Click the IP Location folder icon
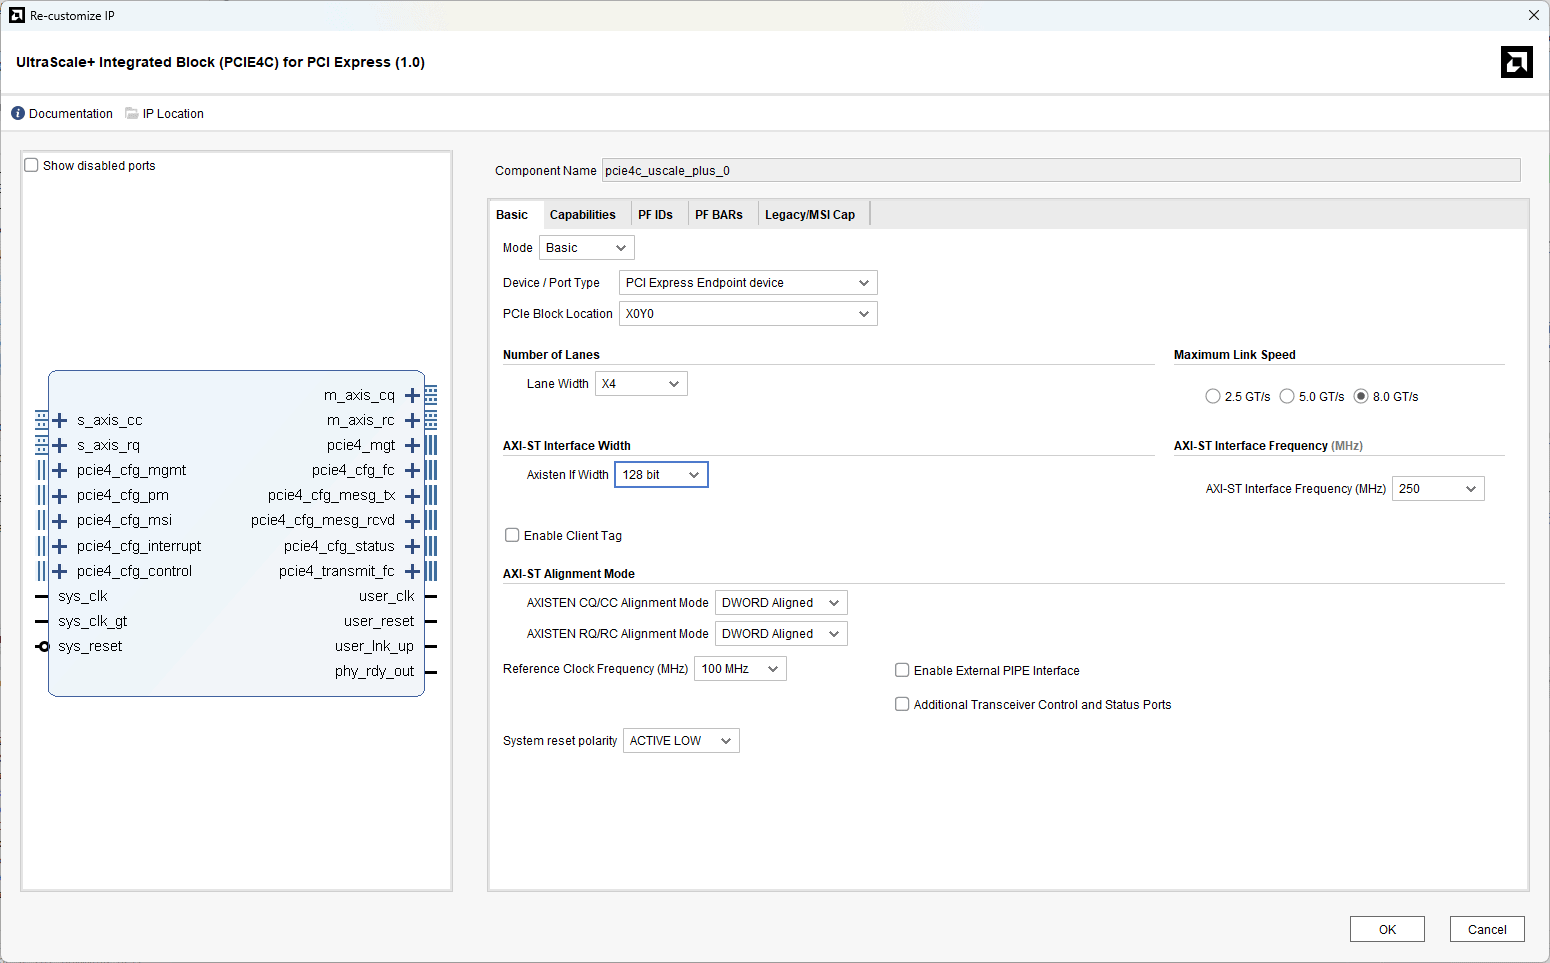Viewport: 1550px width, 963px height. (x=132, y=113)
